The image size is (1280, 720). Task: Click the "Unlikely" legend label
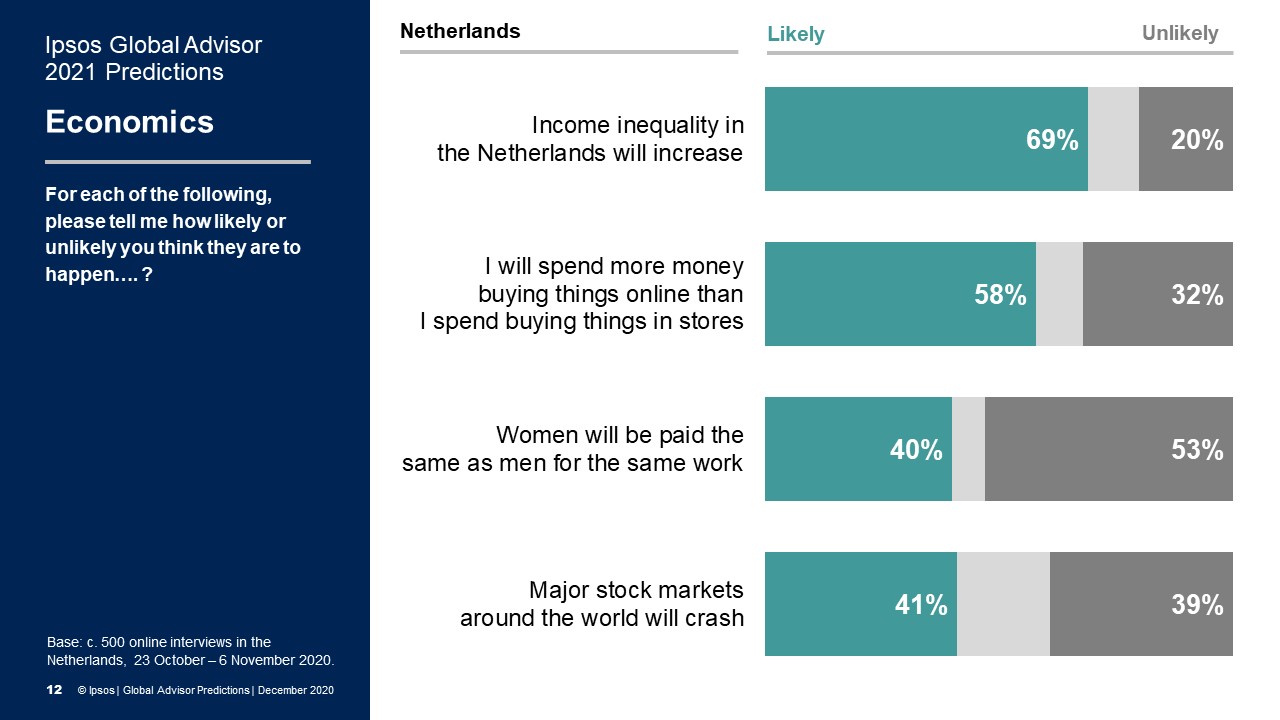pos(1180,34)
